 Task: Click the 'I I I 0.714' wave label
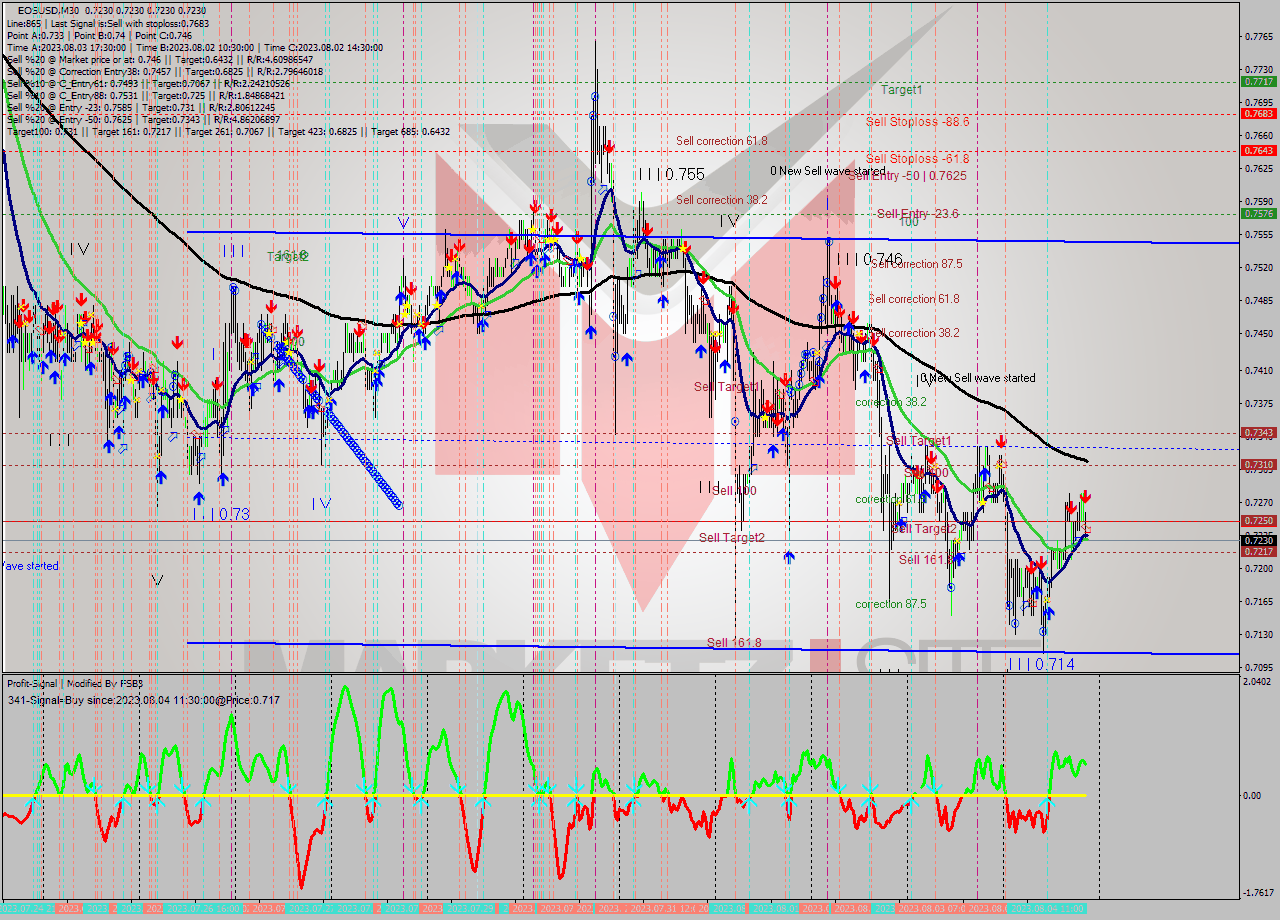click(x=1040, y=664)
